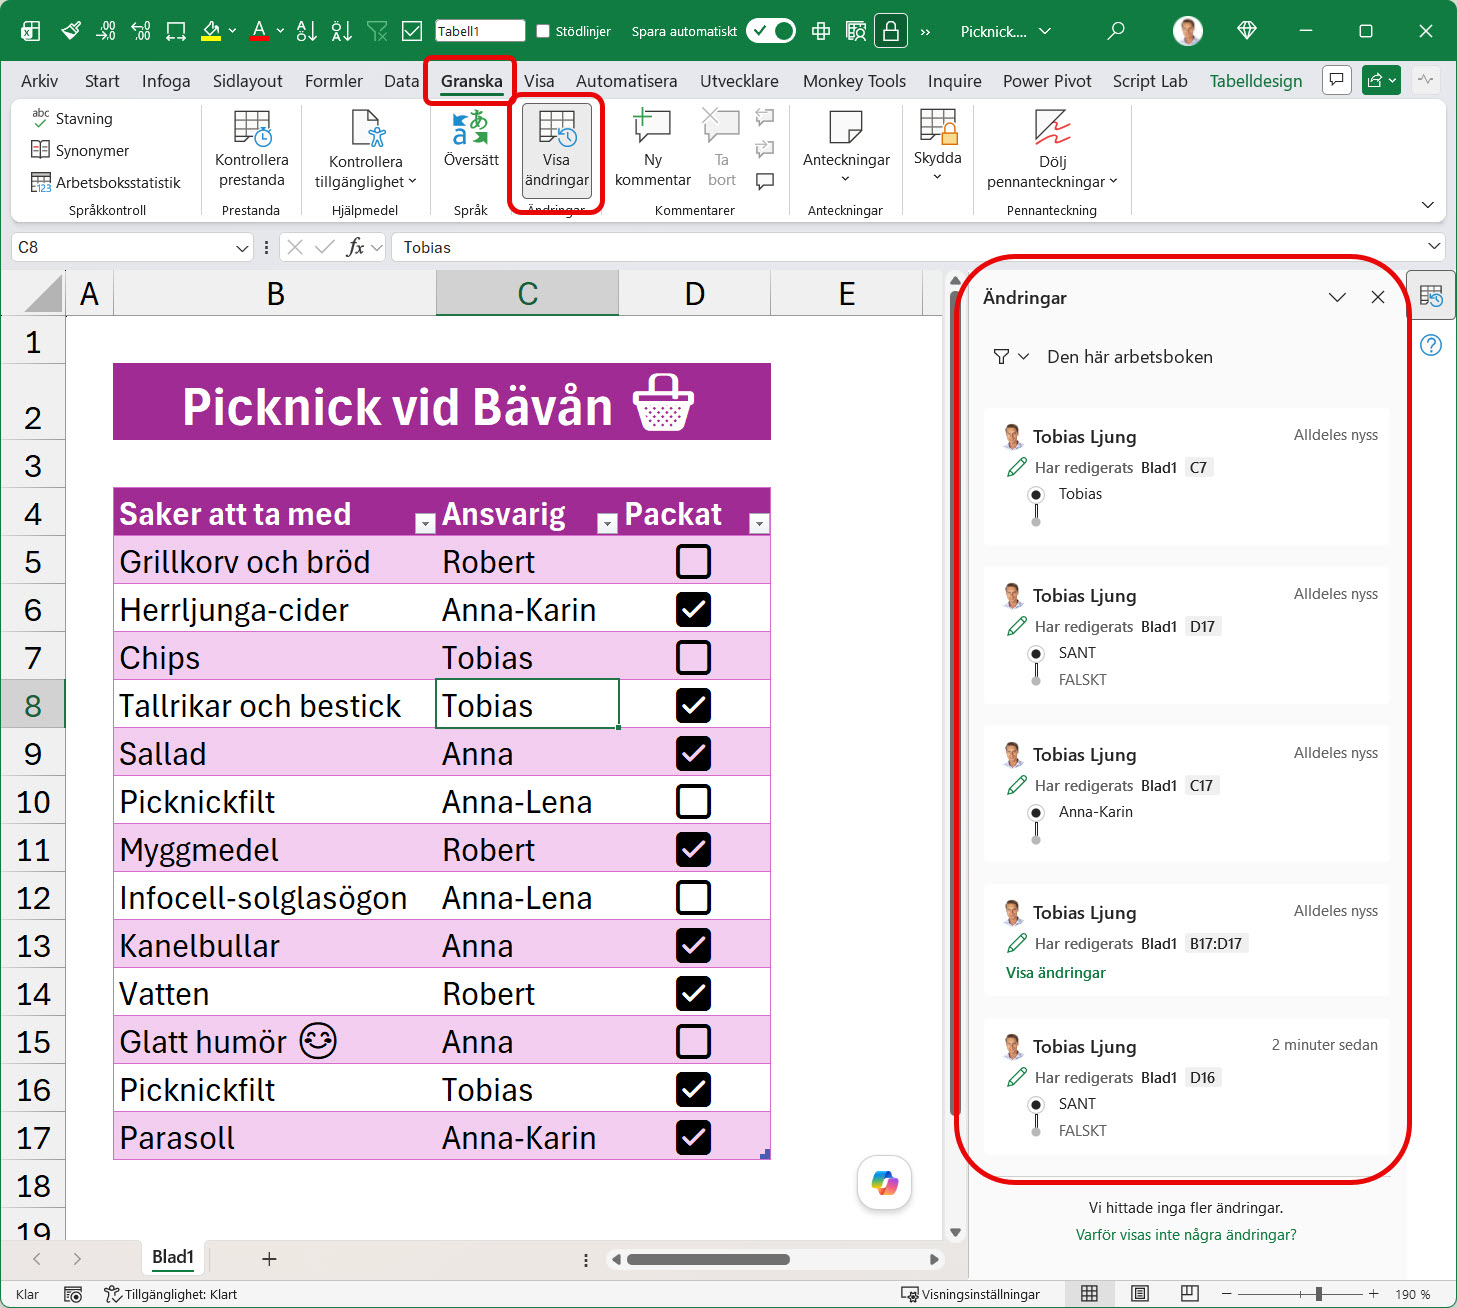
Task: Uncheck the Packat box for Herrljunga-cider
Action: click(x=694, y=609)
